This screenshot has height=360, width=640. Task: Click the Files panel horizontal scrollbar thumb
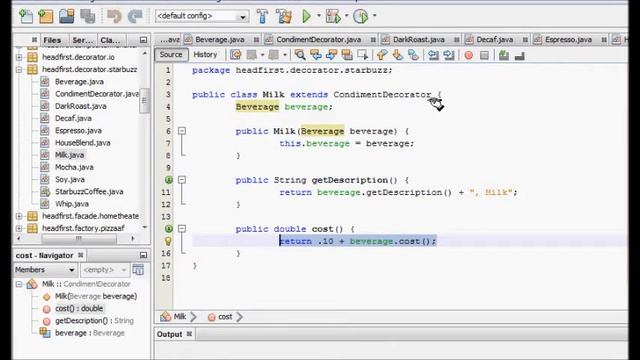coord(78,238)
